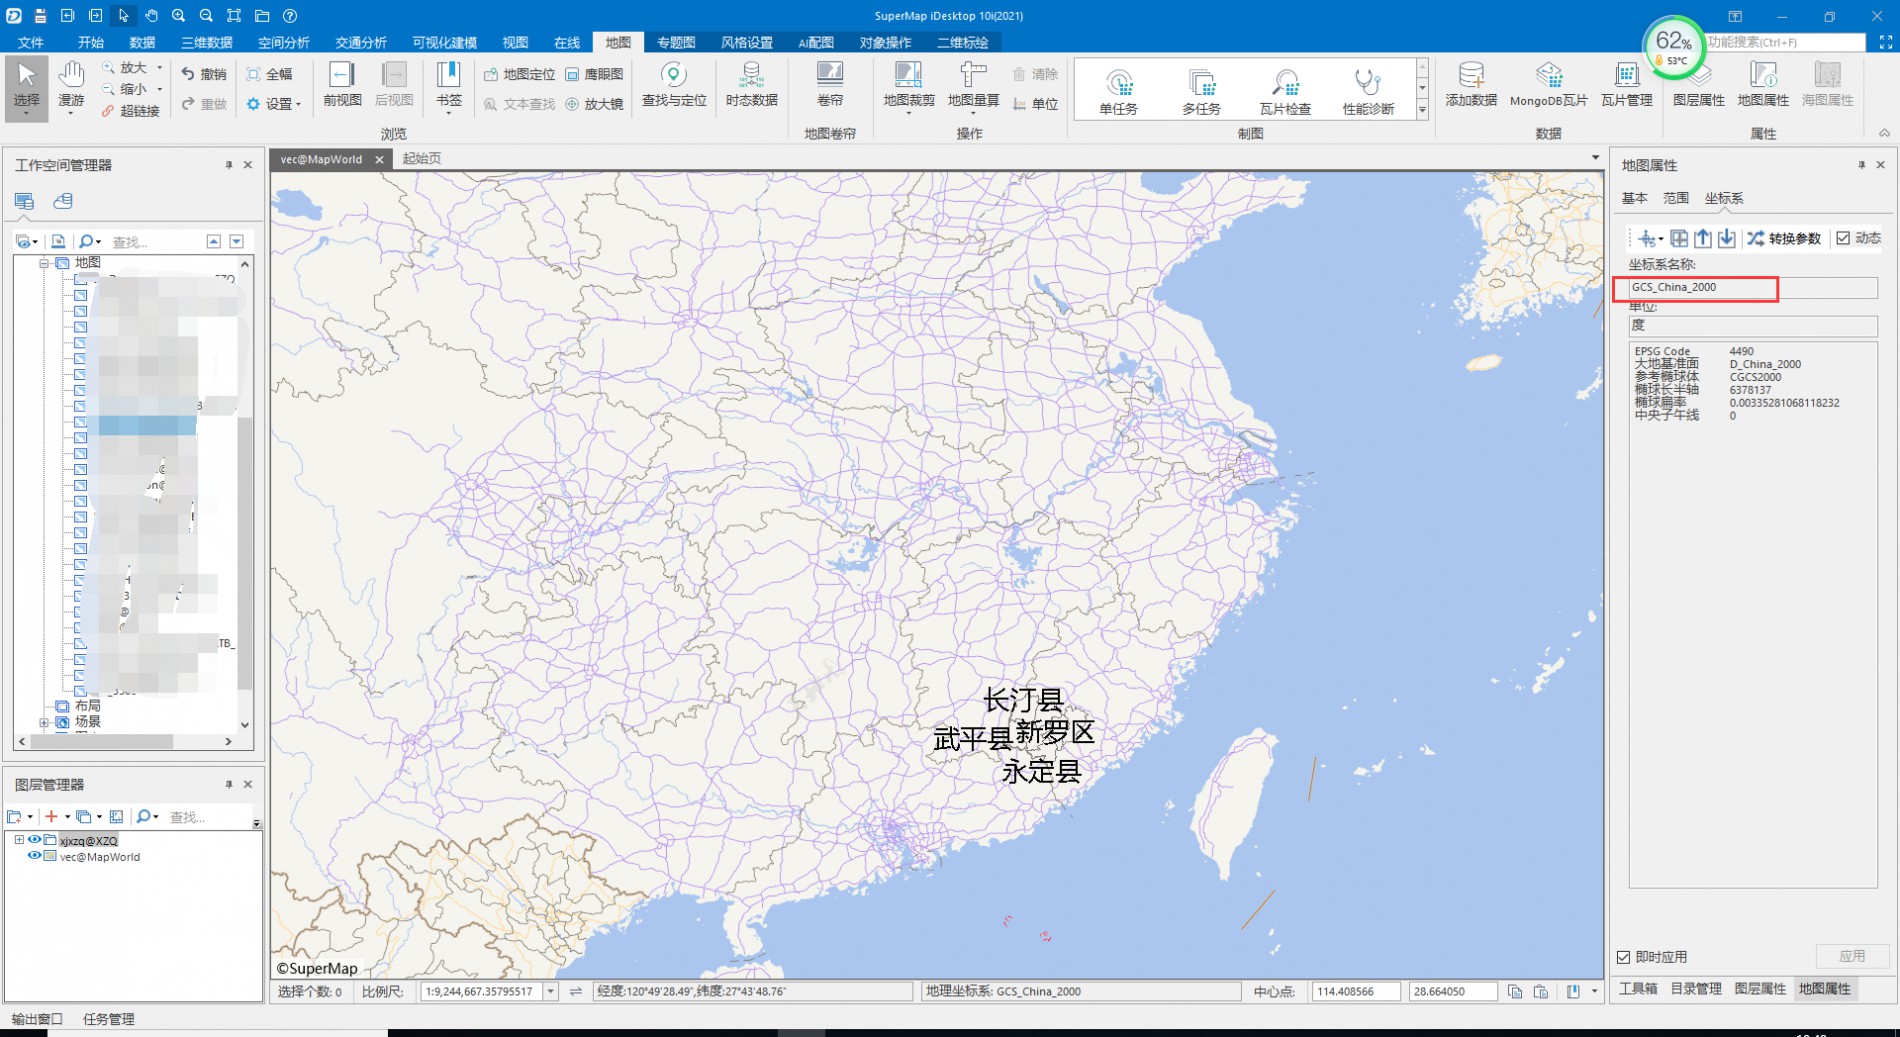Viewport: 1900px width, 1037px height.
Task: Click the 缩小 zoom-out ribbon tool
Action: tap(125, 88)
